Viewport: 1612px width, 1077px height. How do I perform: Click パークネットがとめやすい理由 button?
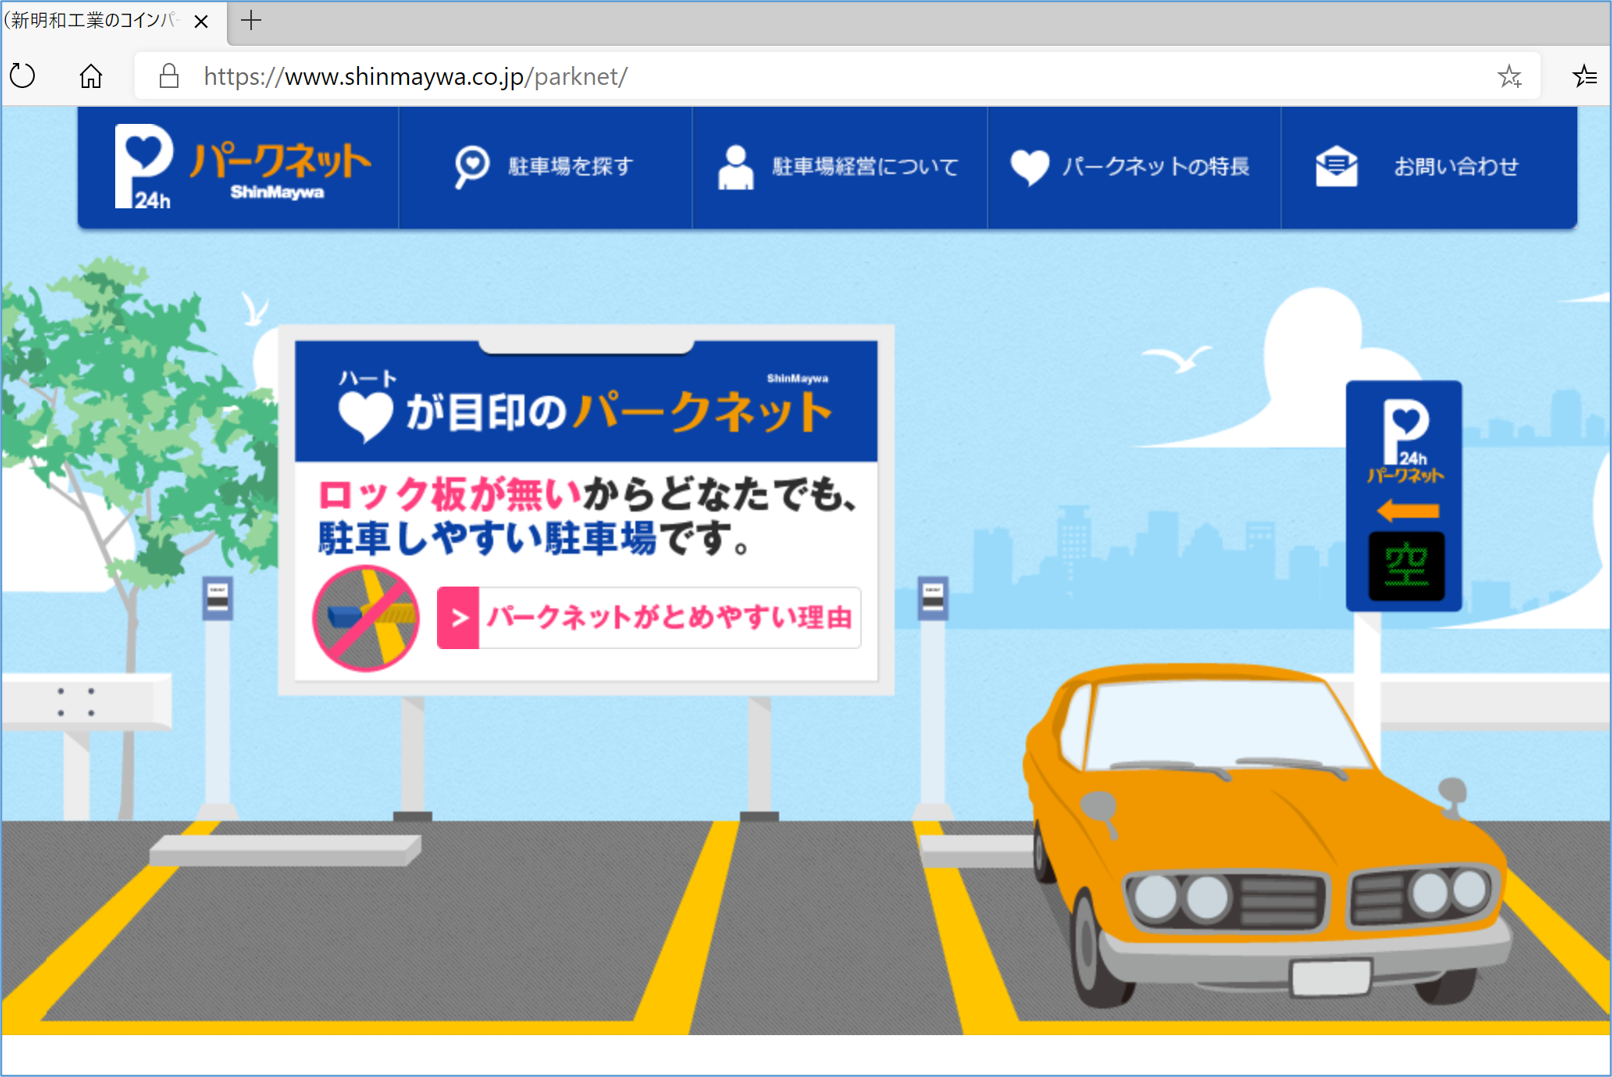click(x=649, y=618)
